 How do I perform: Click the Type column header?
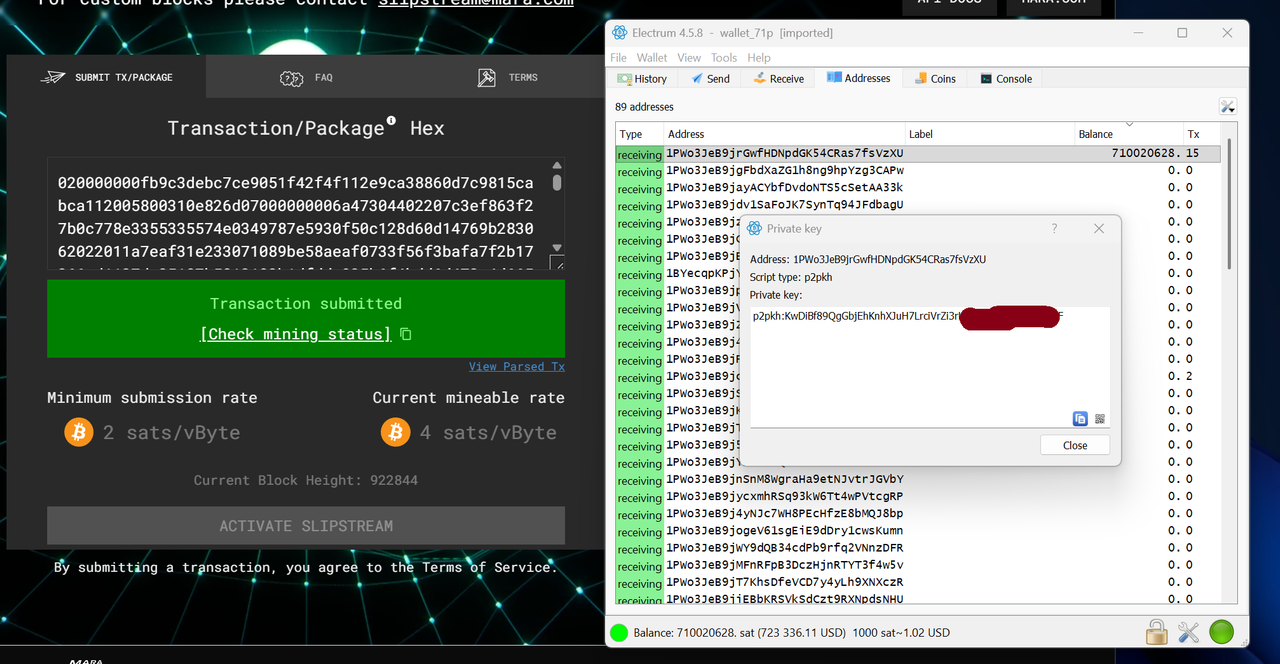tap(640, 134)
